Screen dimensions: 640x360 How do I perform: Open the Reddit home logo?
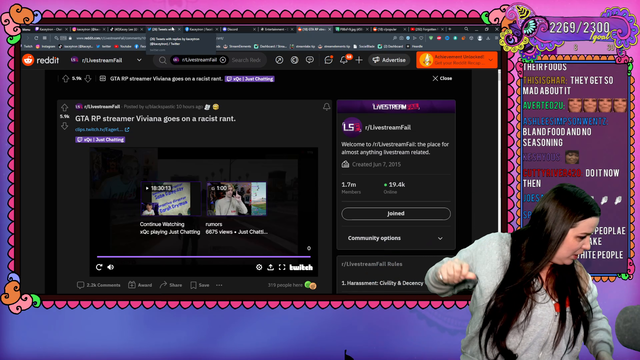click(x=40, y=60)
